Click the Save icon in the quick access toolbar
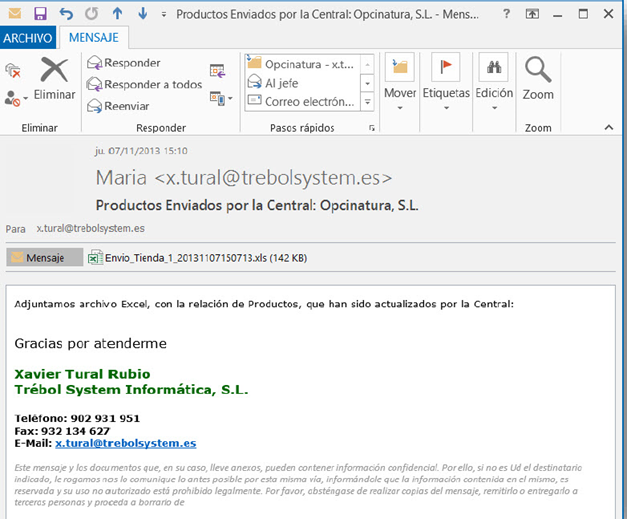Image resolution: width=627 pixels, height=519 pixels. pos(40,14)
